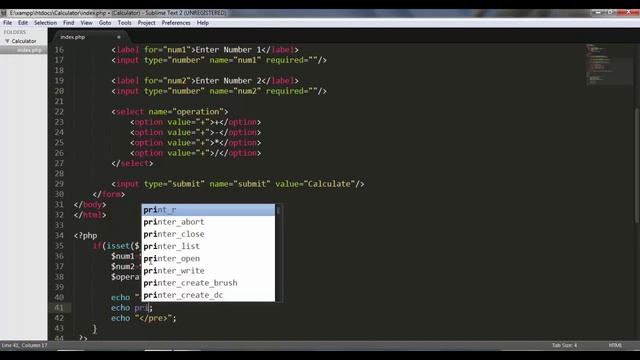Click name="num2" on line 20
Screen dimensions: 640x360
click(x=236, y=91)
